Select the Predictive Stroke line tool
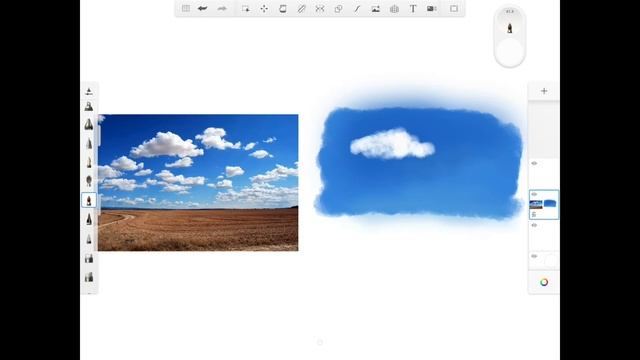The image size is (640, 360). point(357,9)
